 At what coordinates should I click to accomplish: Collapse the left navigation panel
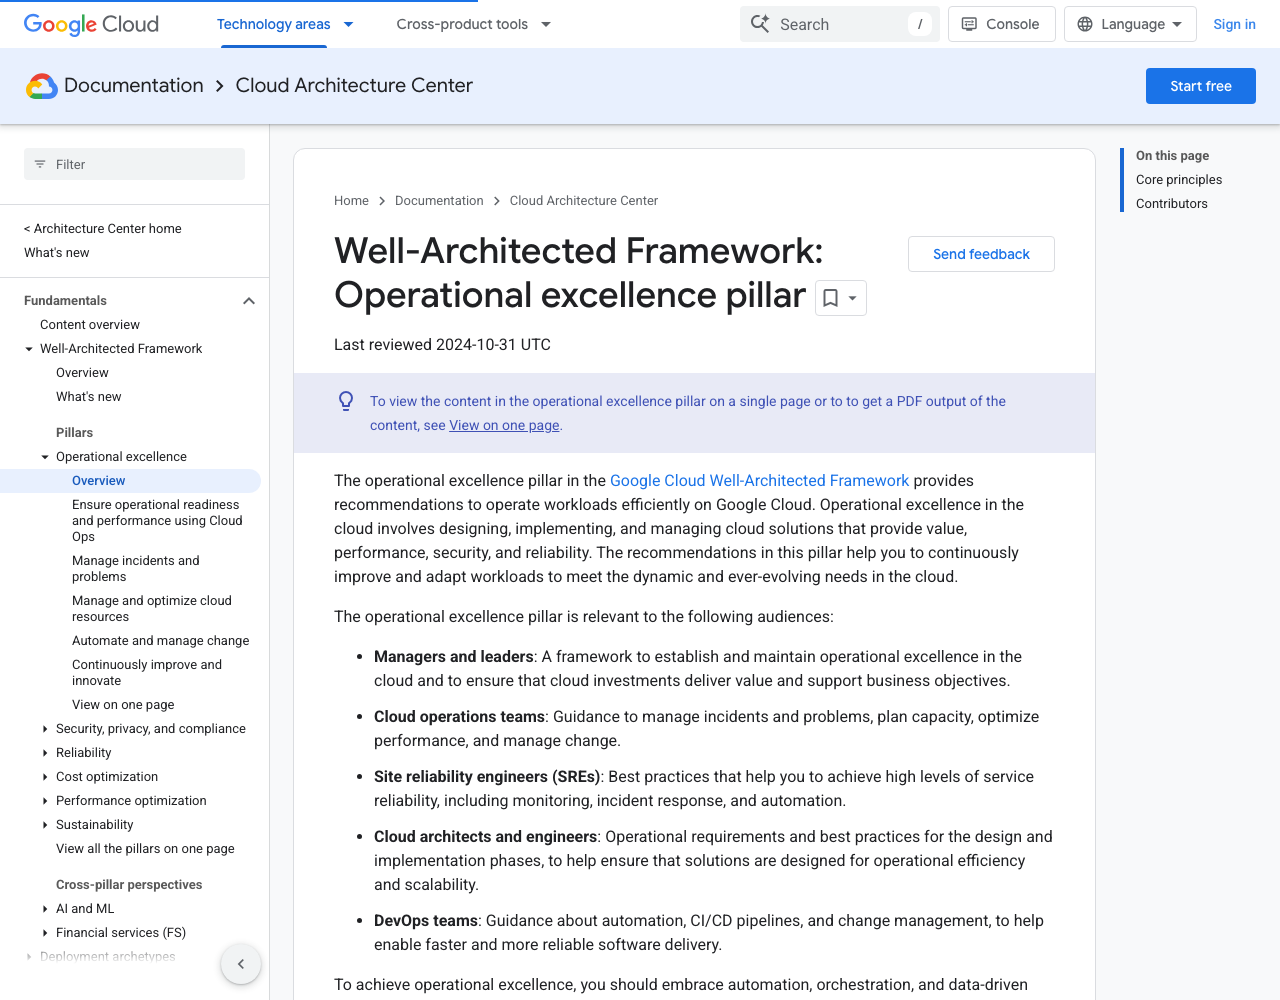pos(241,964)
